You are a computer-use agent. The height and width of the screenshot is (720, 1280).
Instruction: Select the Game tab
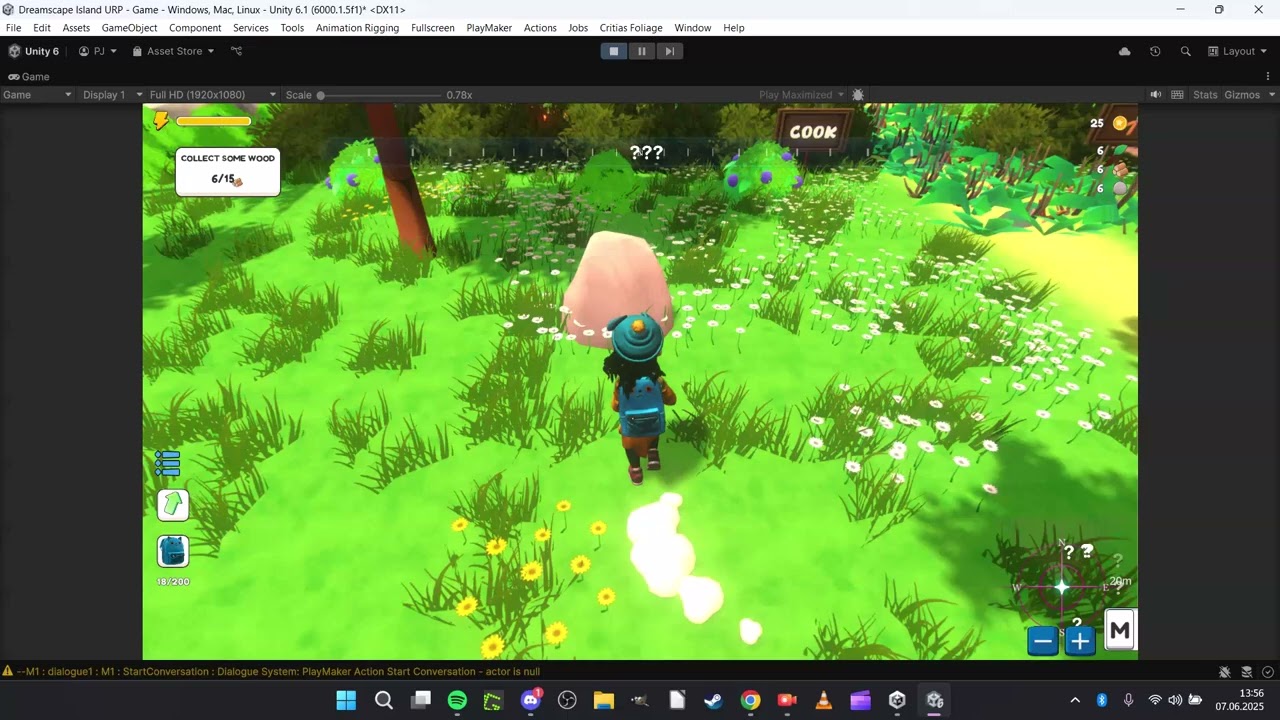tap(29, 76)
